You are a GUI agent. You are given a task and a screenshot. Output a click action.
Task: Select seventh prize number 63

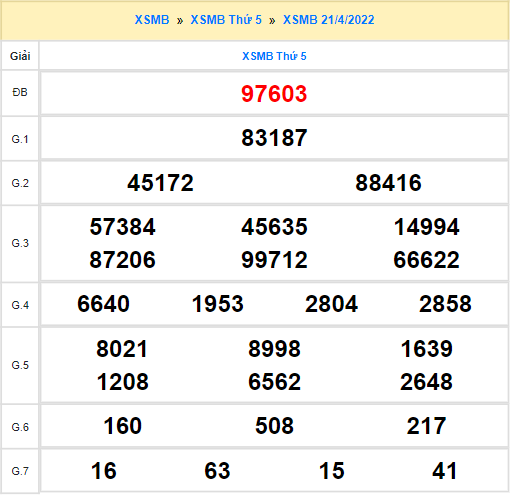click(x=217, y=471)
